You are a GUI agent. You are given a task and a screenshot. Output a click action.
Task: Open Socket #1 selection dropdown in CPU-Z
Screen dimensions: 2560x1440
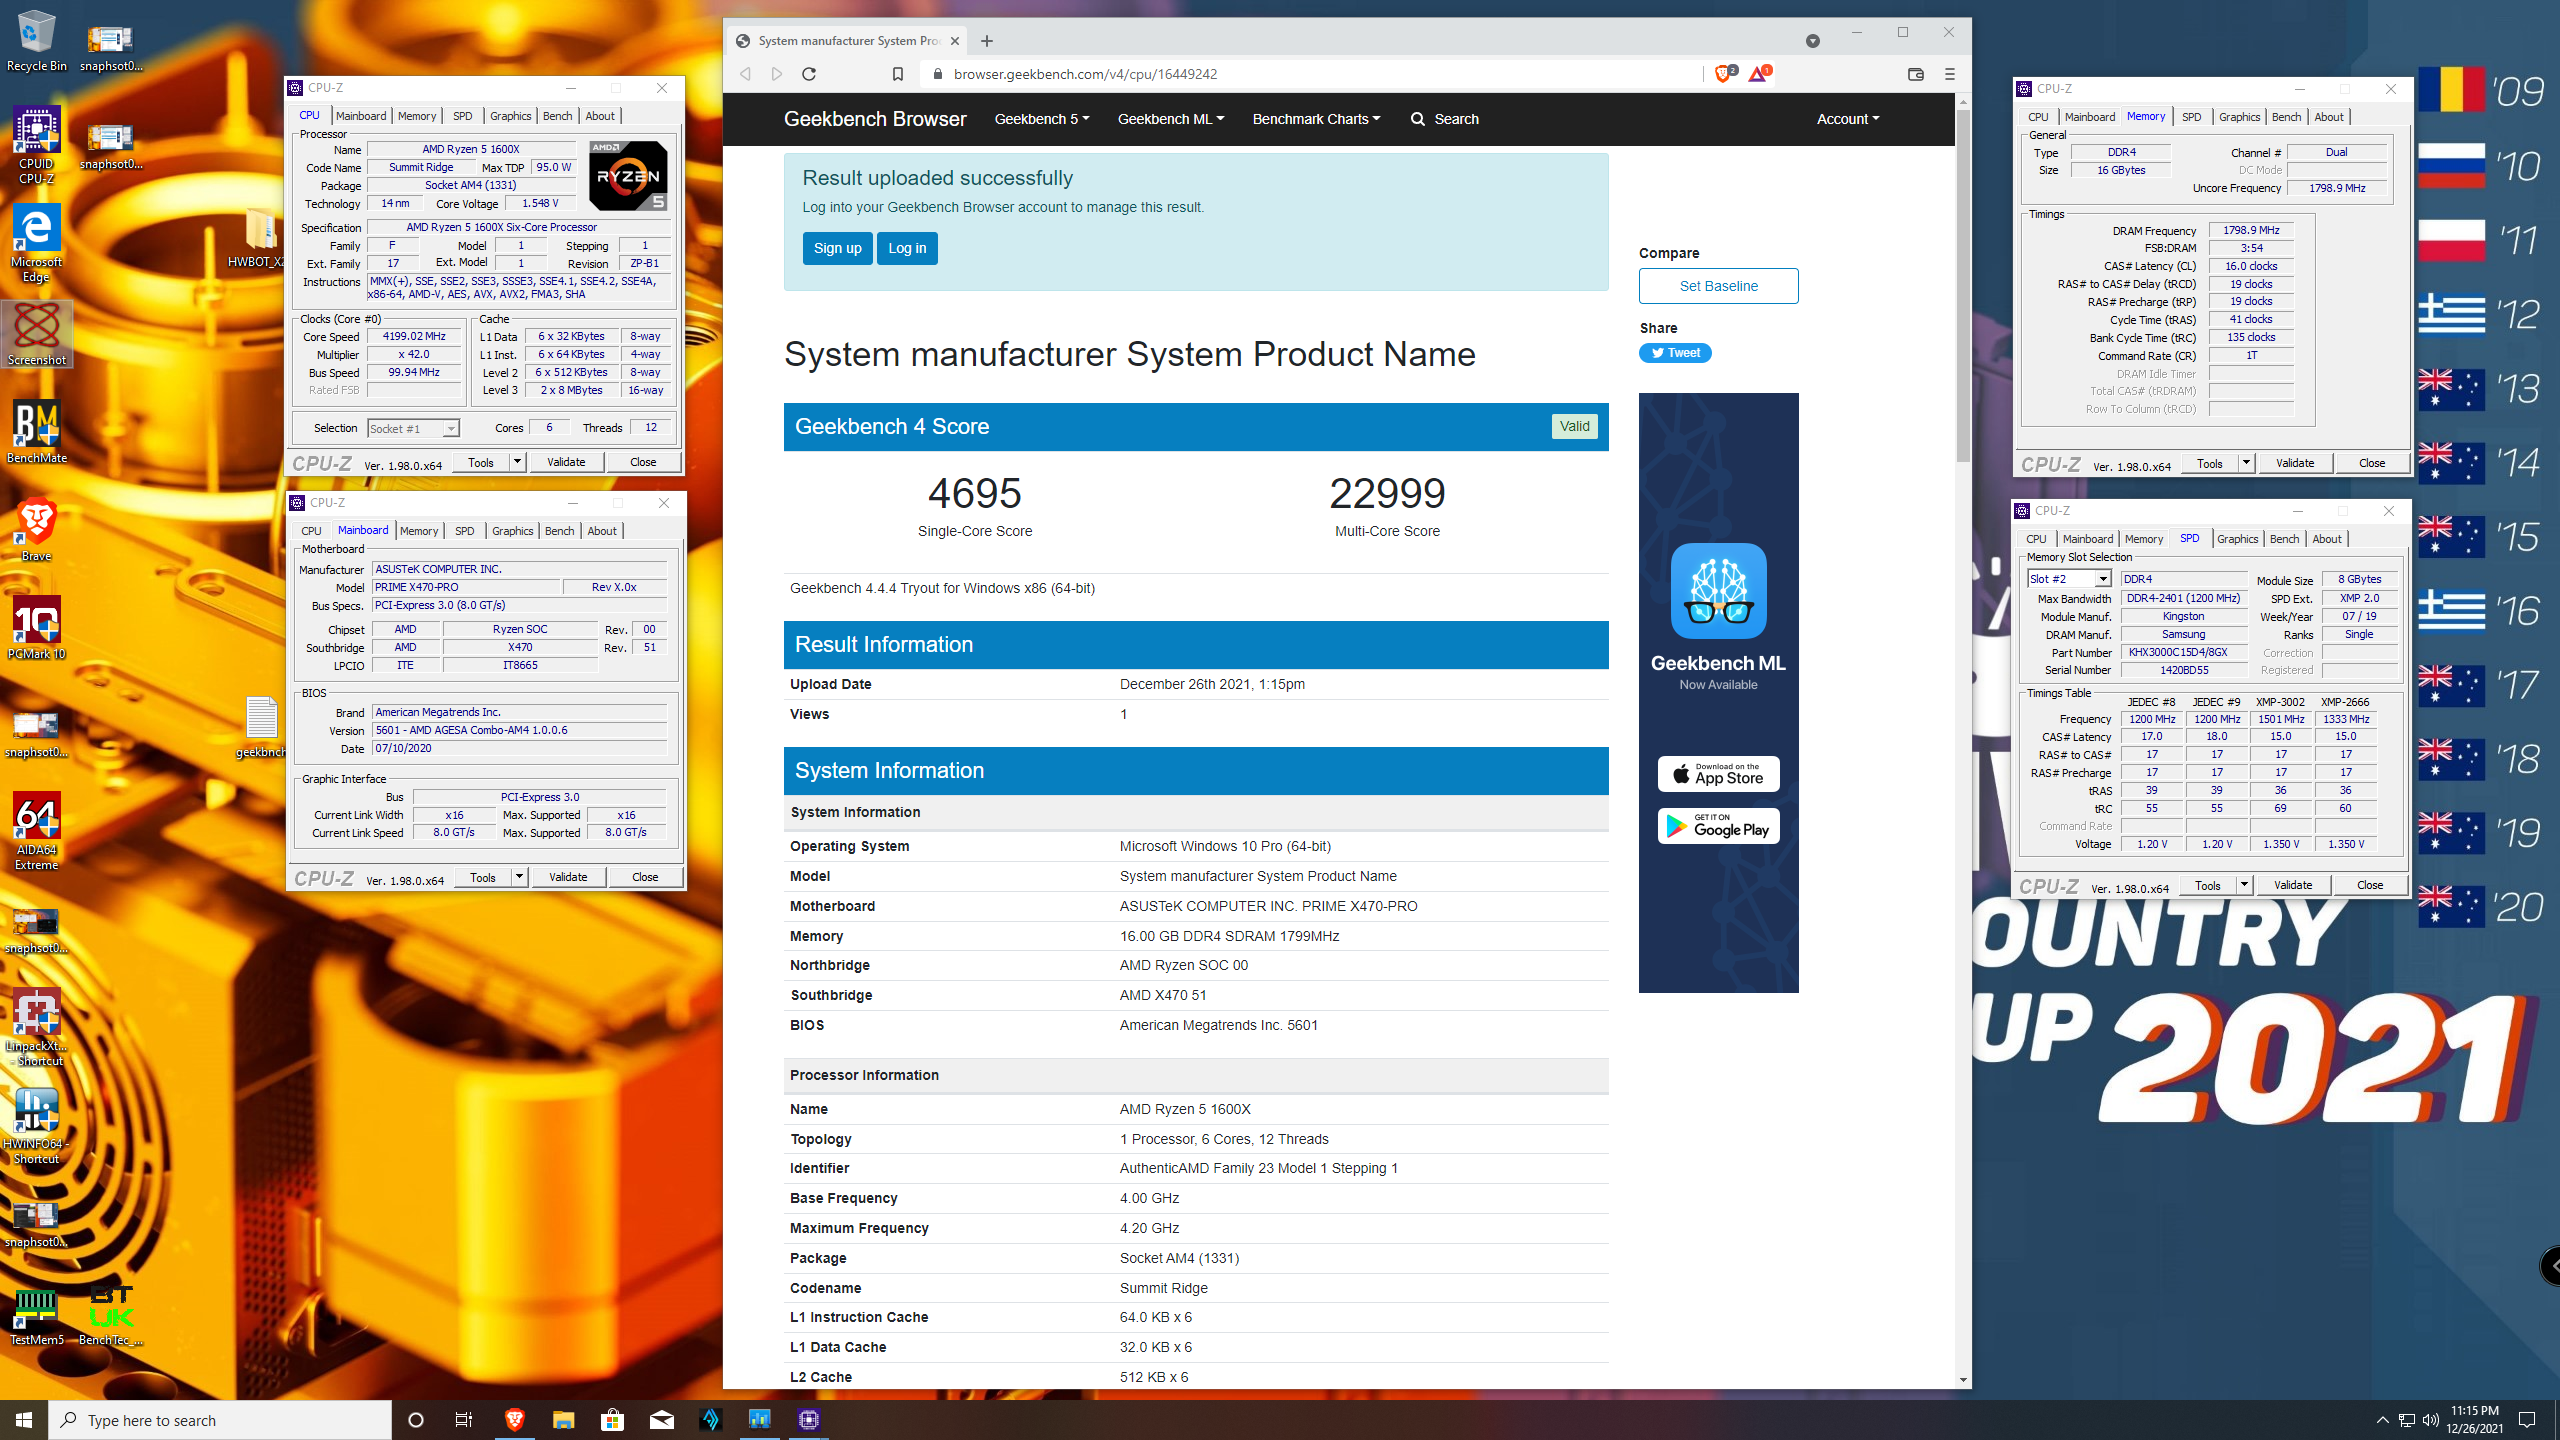pyautogui.click(x=413, y=429)
